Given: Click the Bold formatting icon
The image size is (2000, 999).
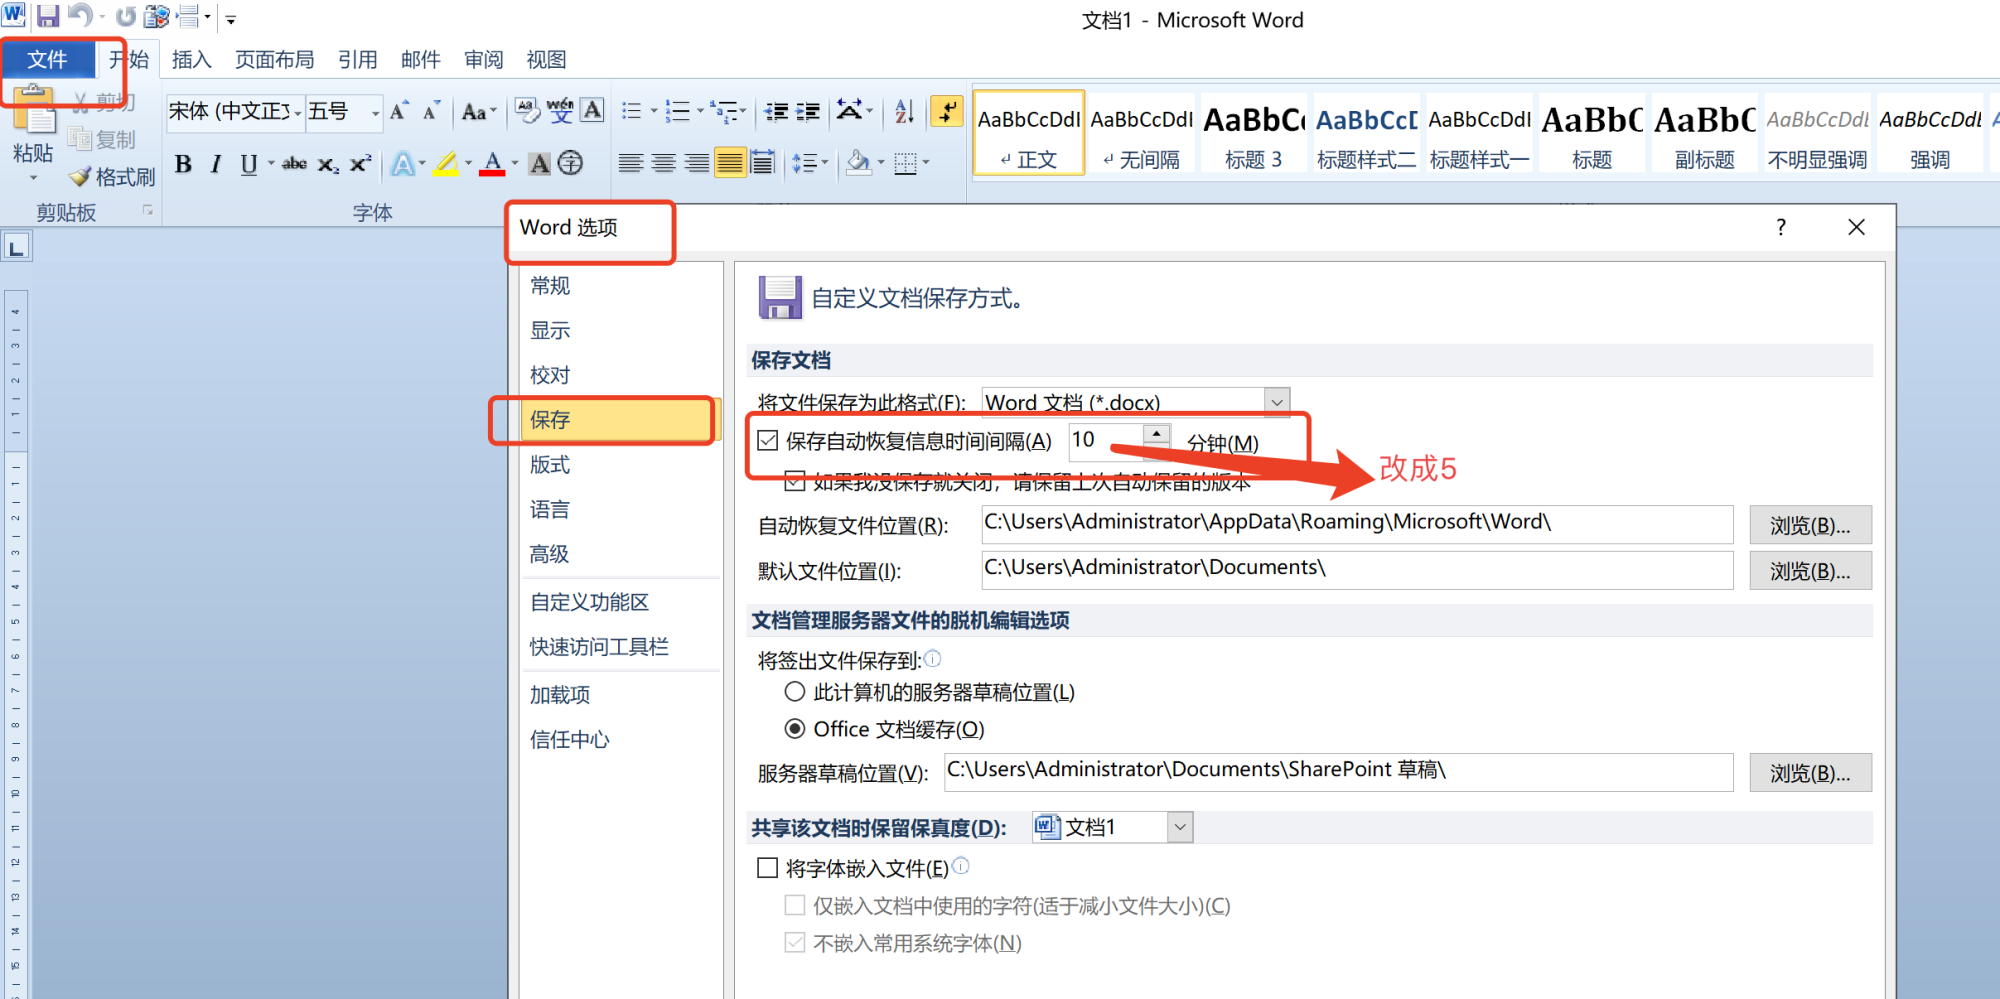Looking at the screenshot, I should click(x=183, y=164).
